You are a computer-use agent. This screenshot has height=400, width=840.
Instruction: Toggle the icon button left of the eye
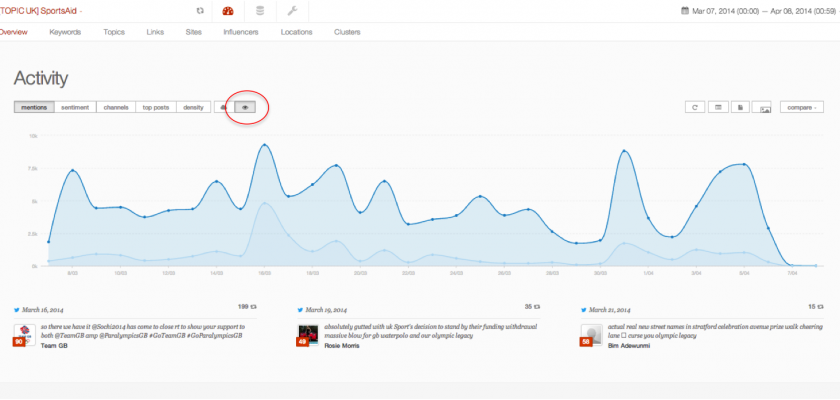point(223,107)
